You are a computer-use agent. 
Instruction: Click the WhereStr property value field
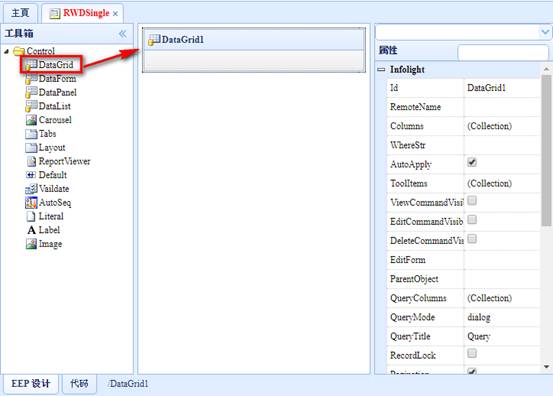coord(502,145)
